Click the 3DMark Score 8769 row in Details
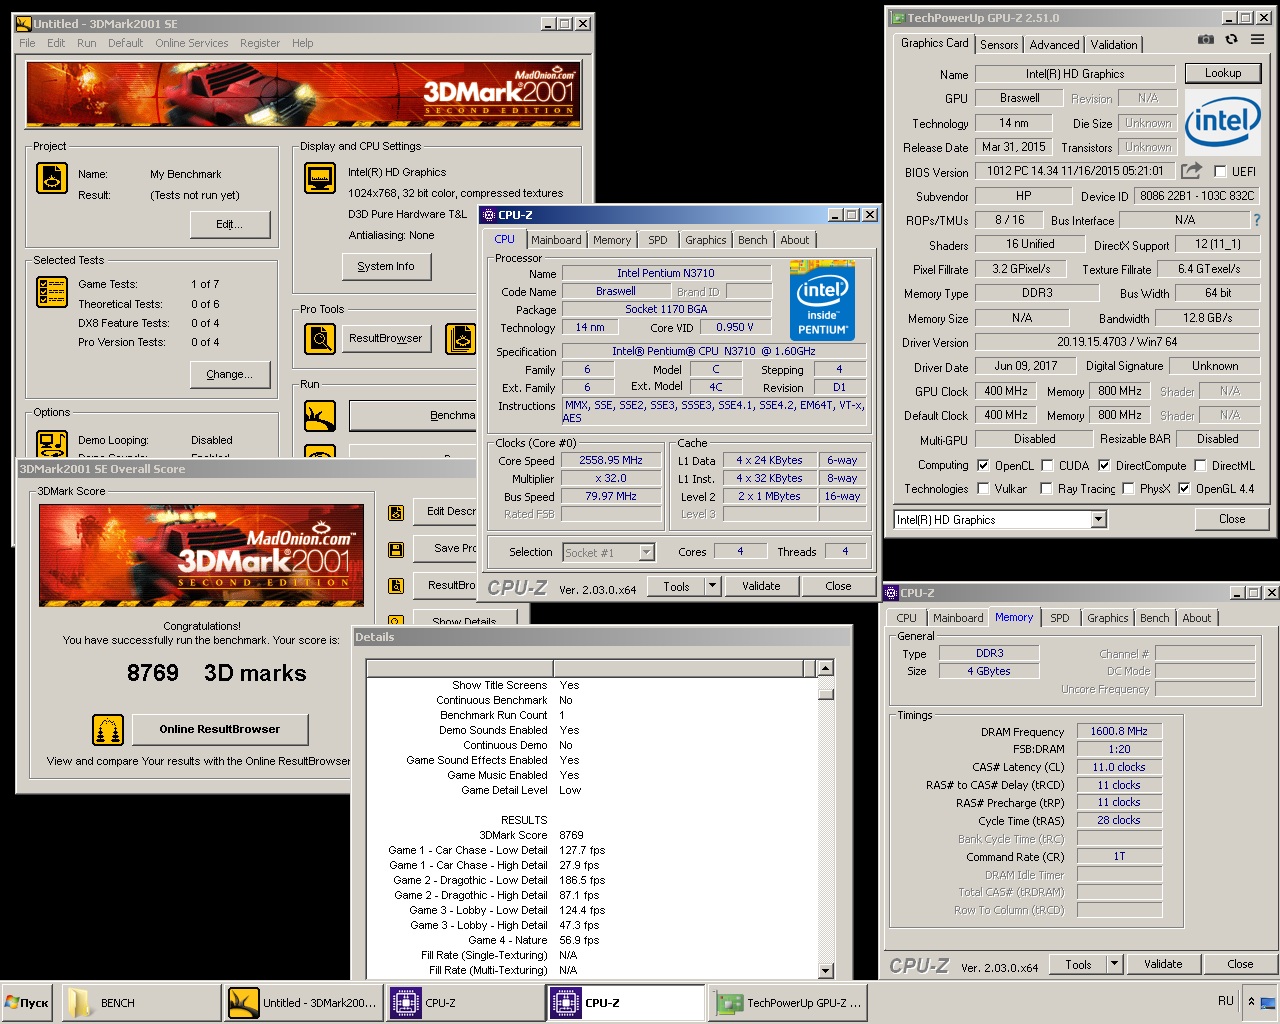This screenshot has height=1024, width=1280. [590, 835]
